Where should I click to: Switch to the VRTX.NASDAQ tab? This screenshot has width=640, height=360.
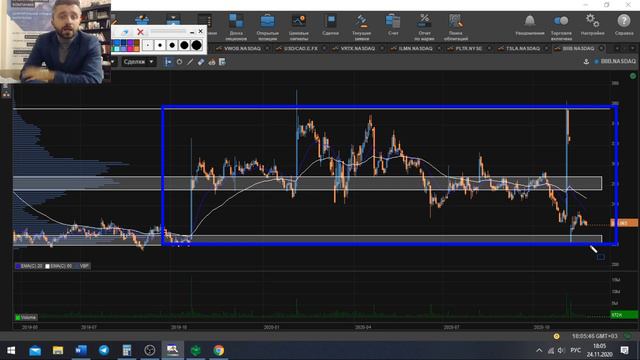358,49
